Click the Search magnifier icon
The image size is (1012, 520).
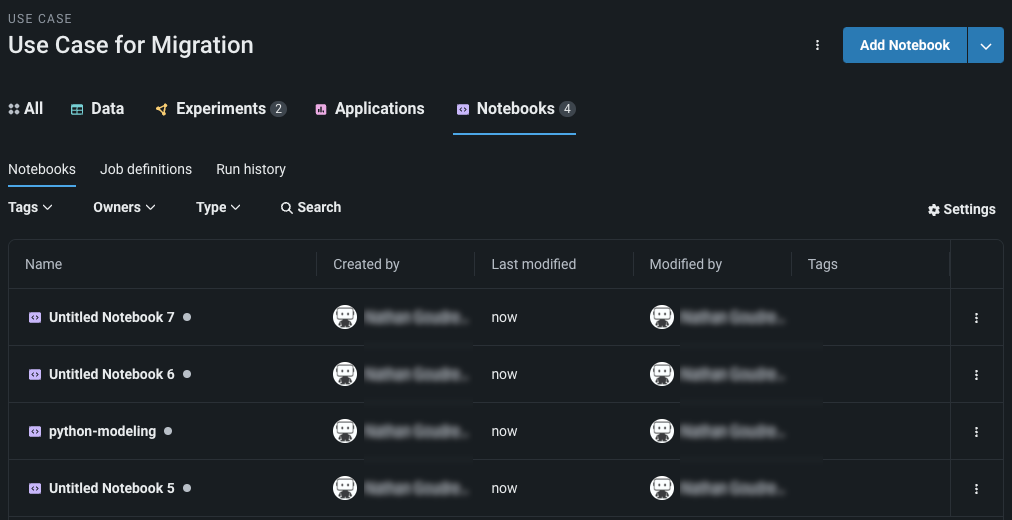287,208
